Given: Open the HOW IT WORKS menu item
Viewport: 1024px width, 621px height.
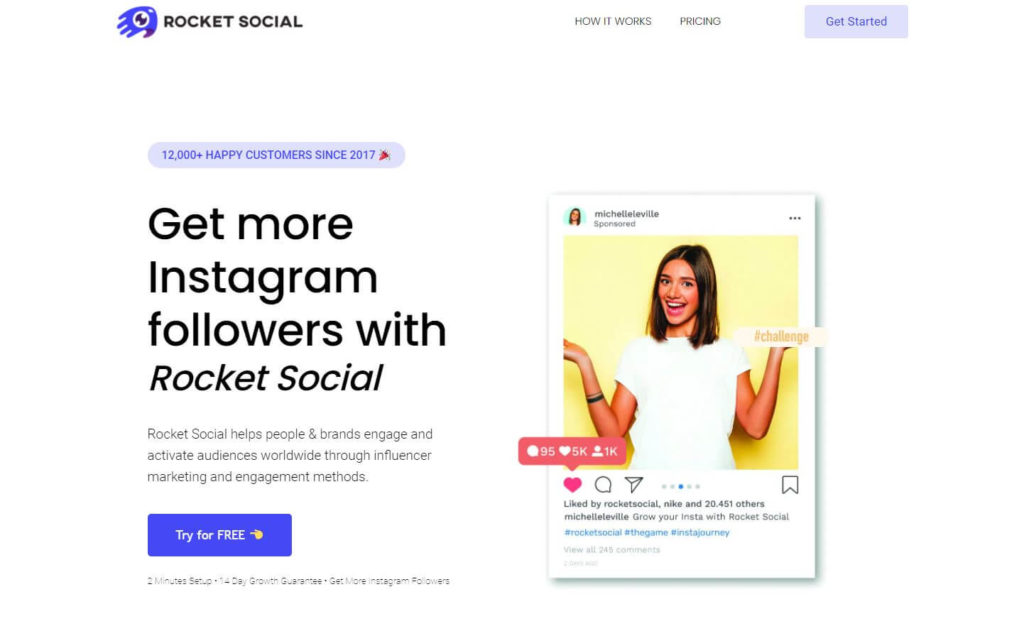Looking at the screenshot, I should coord(613,22).
